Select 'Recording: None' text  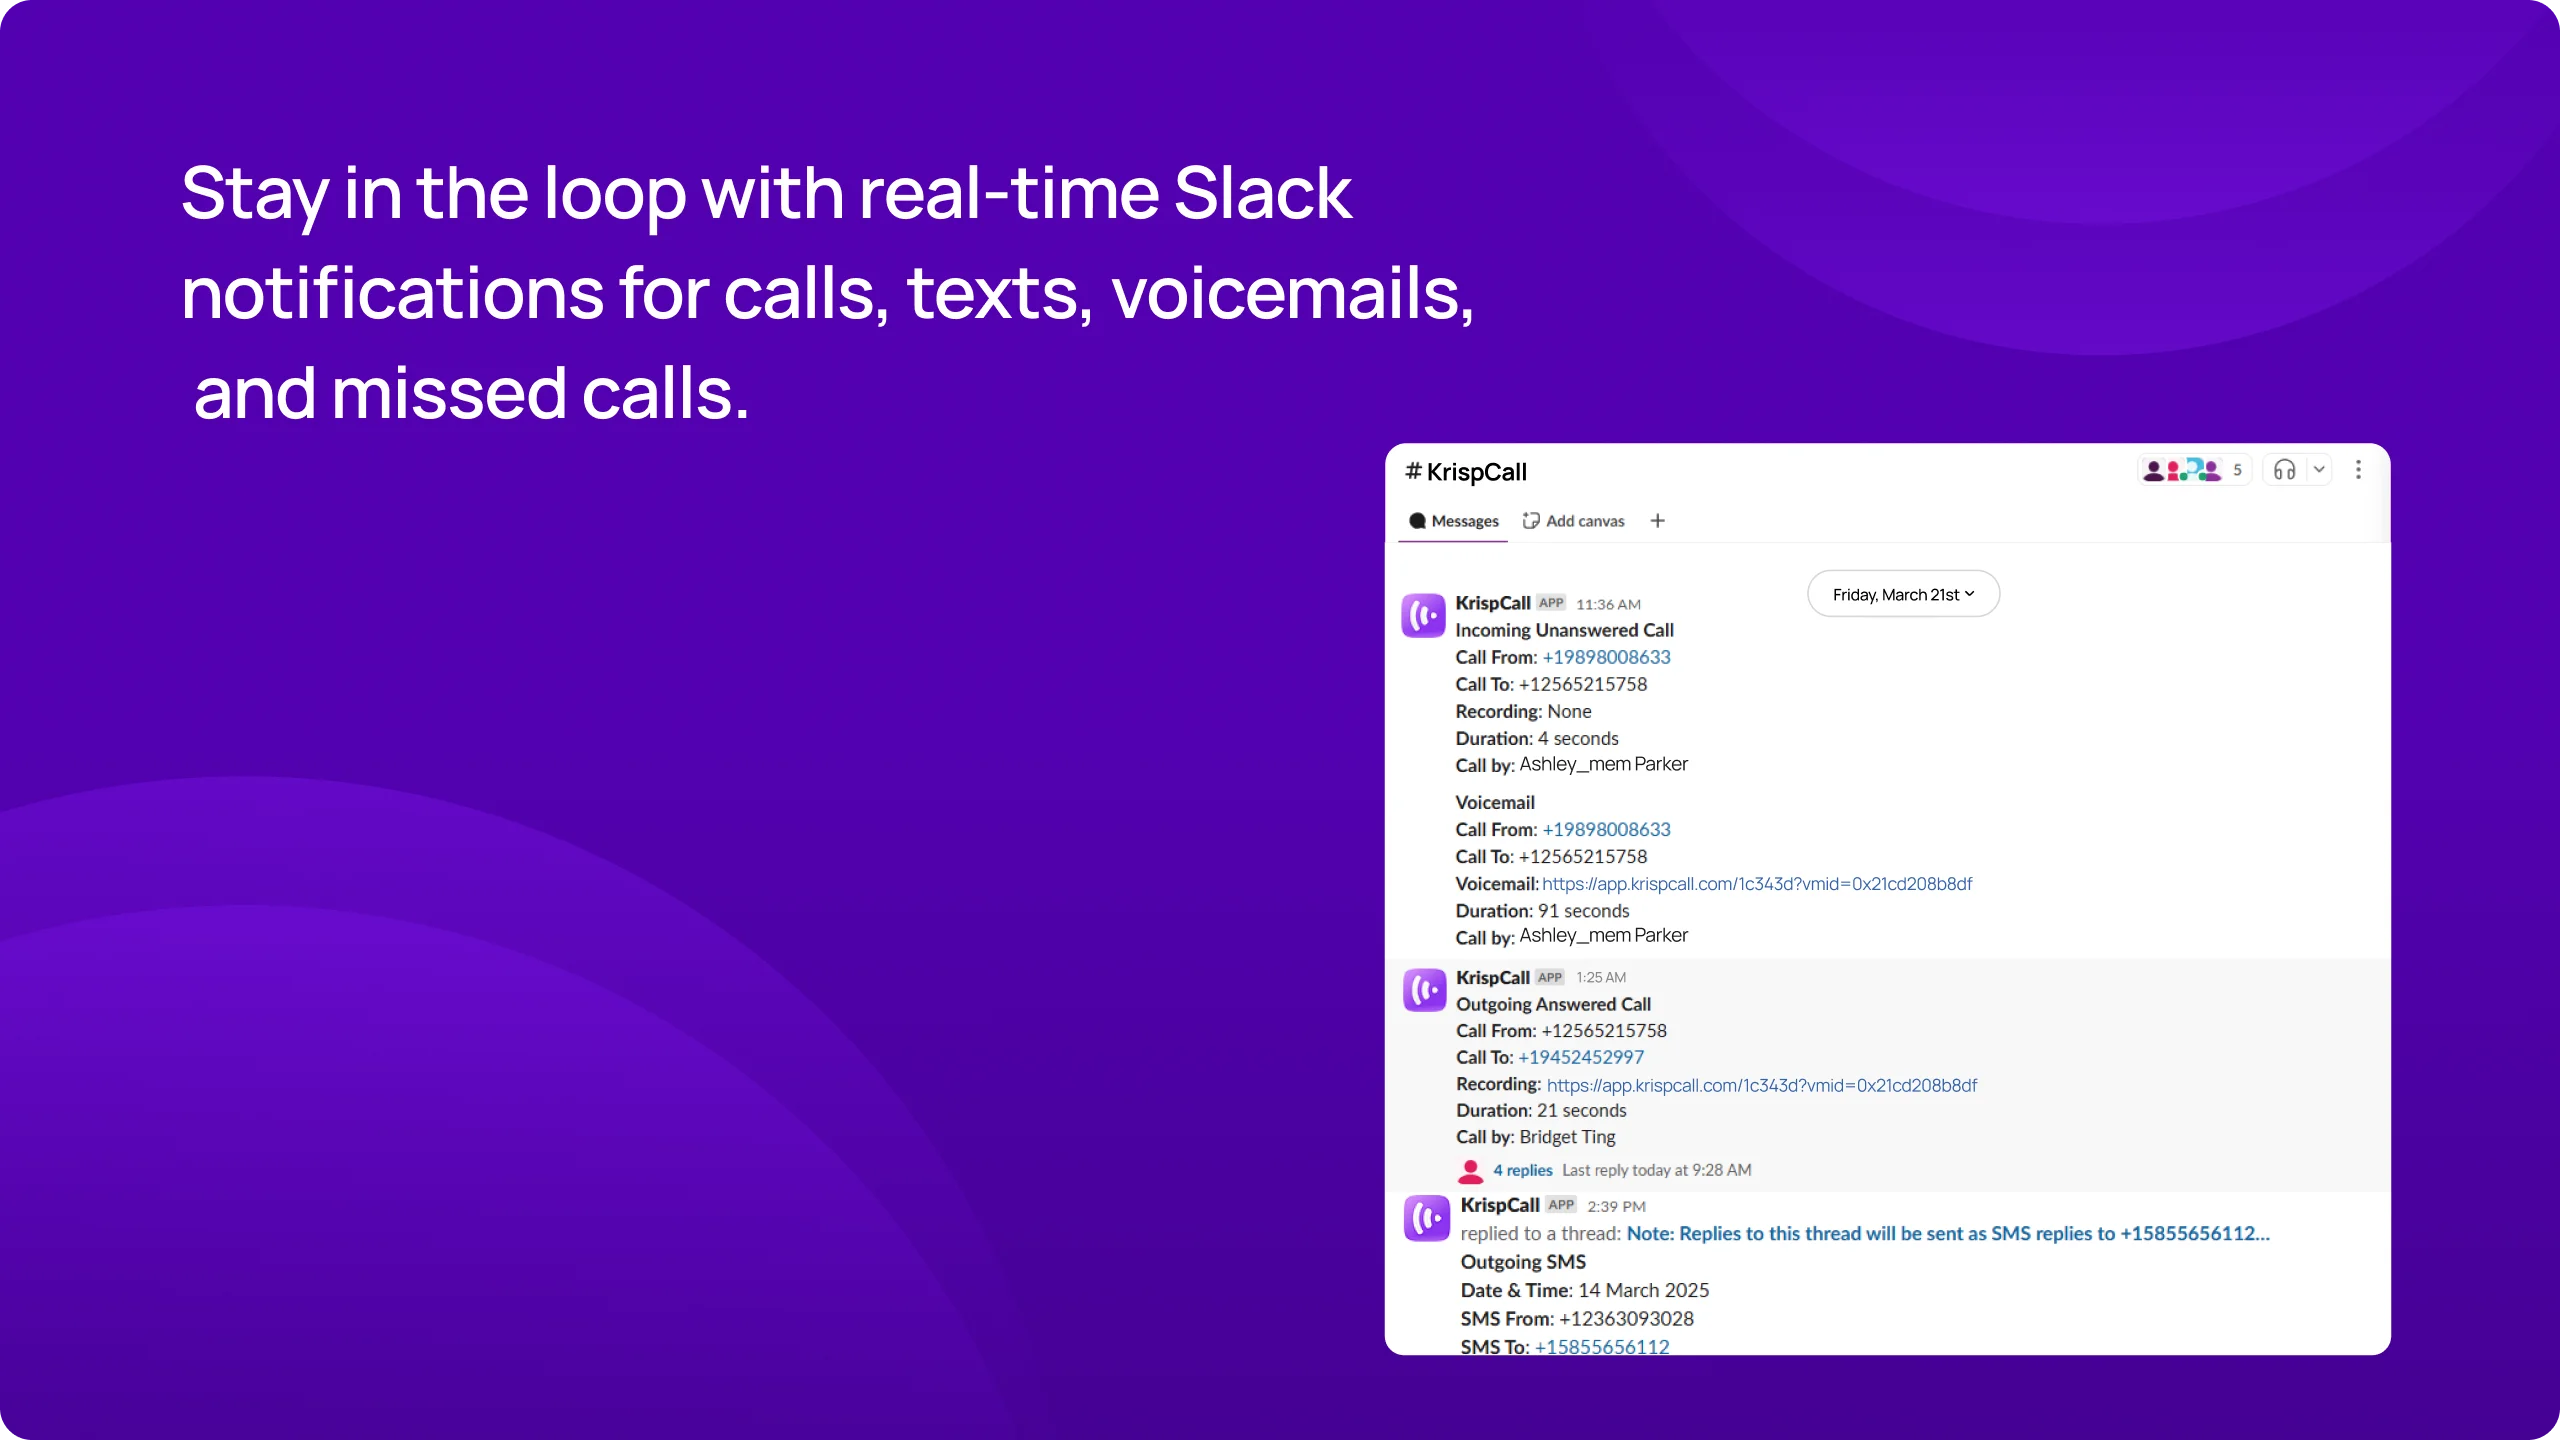click(1523, 711)
